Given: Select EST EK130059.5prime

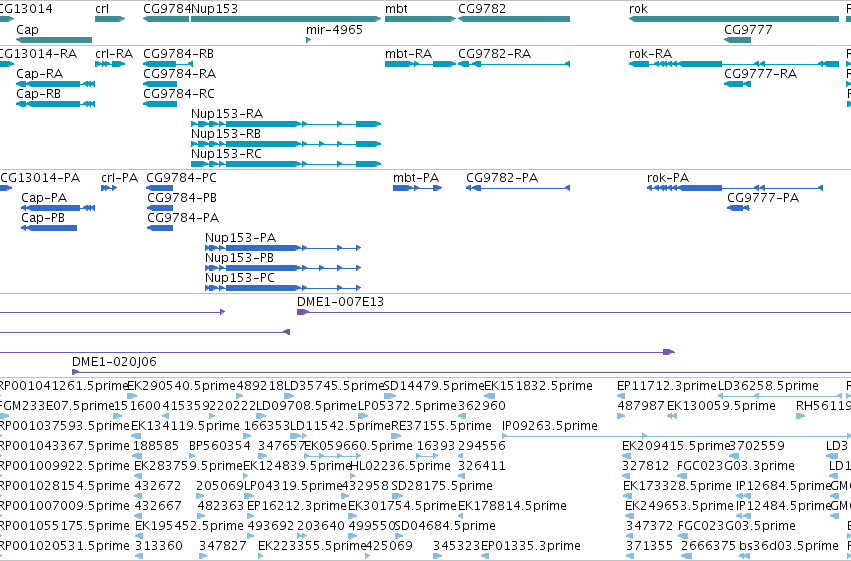Looking at the screenshot, I should [721, 406].
